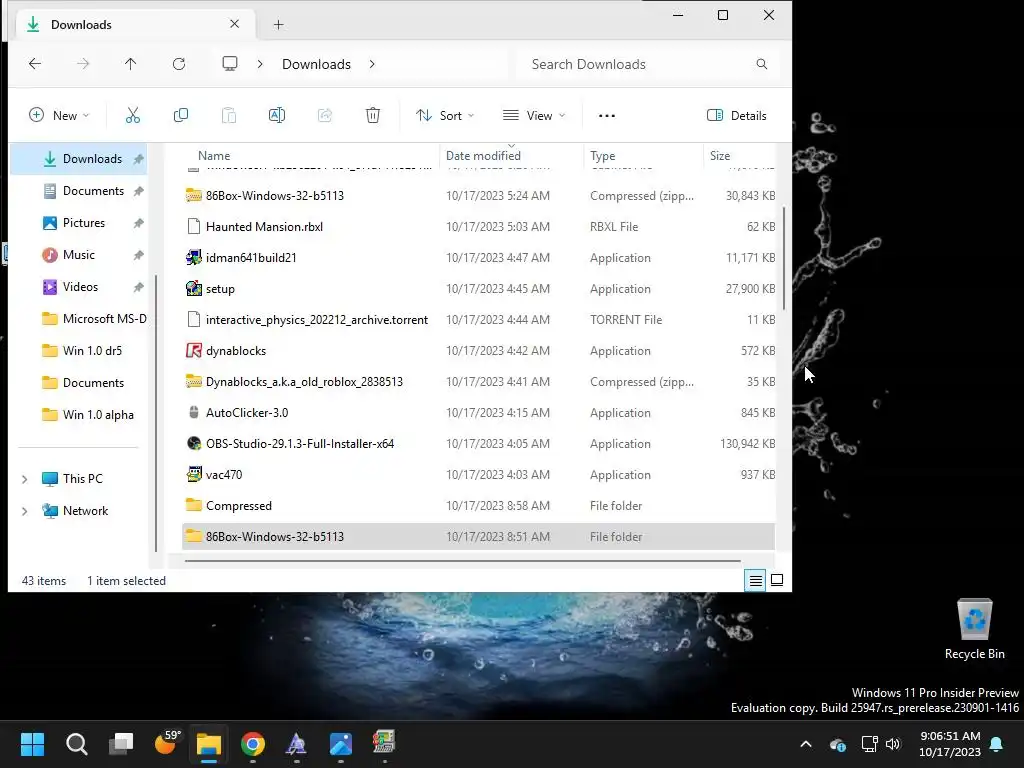Open the New dropdown menu
1024x768 pixels.
[59, 116]
